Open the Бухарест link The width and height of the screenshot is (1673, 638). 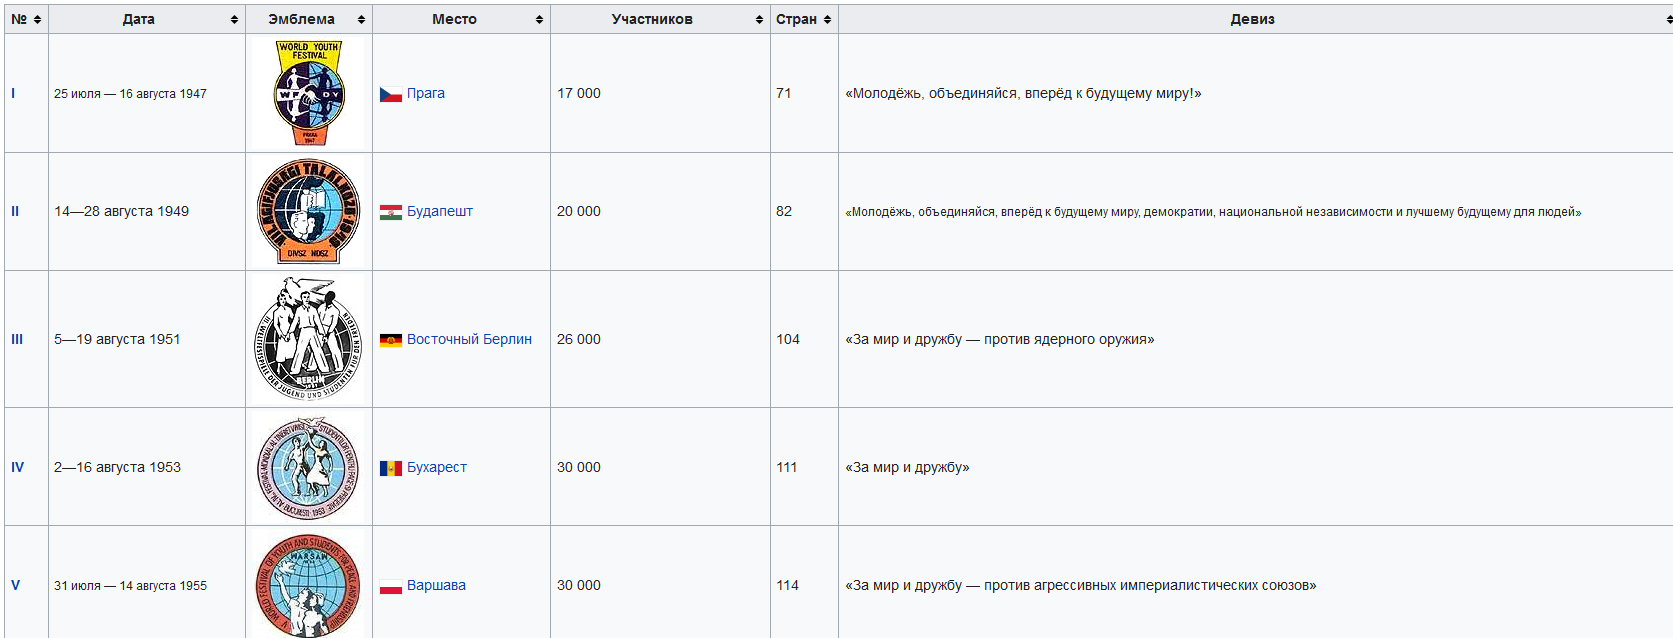pyautogui.click(x=437, y=467)
